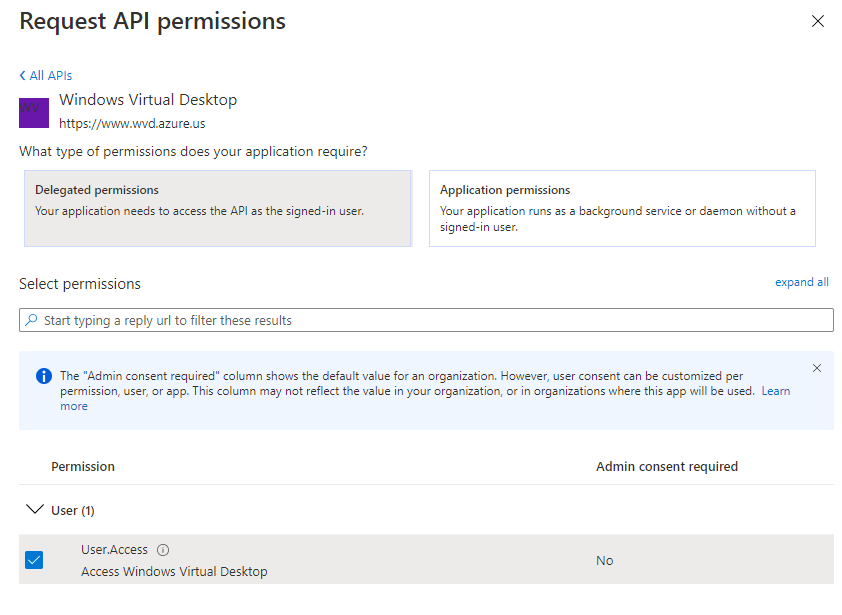Viewport: 842px width, 615px height.
Task: Focus the permissions filter search field
Action: coord(430,320)
